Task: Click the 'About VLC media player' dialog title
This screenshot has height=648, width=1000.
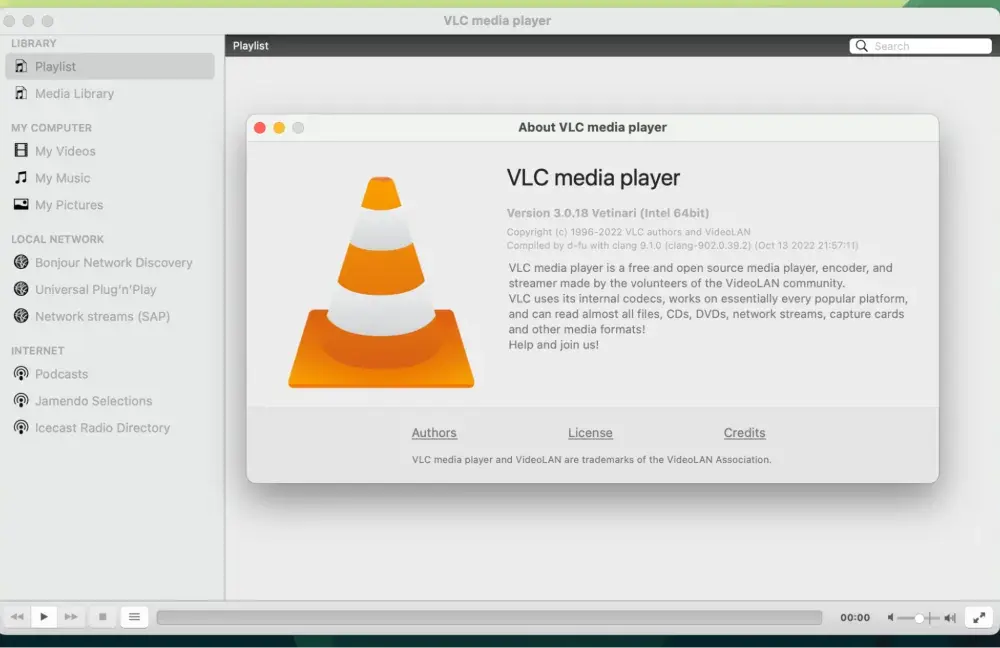Action: (592, 127)
